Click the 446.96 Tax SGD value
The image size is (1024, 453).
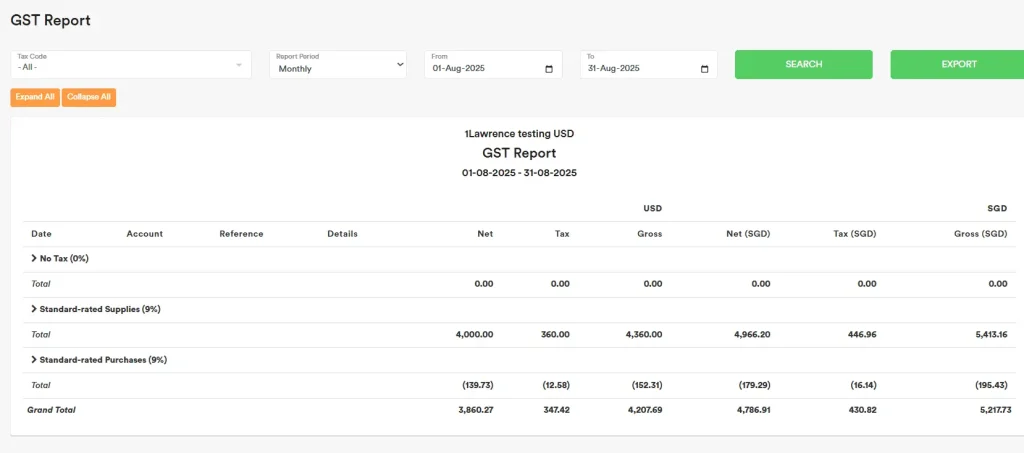[861, 334]
